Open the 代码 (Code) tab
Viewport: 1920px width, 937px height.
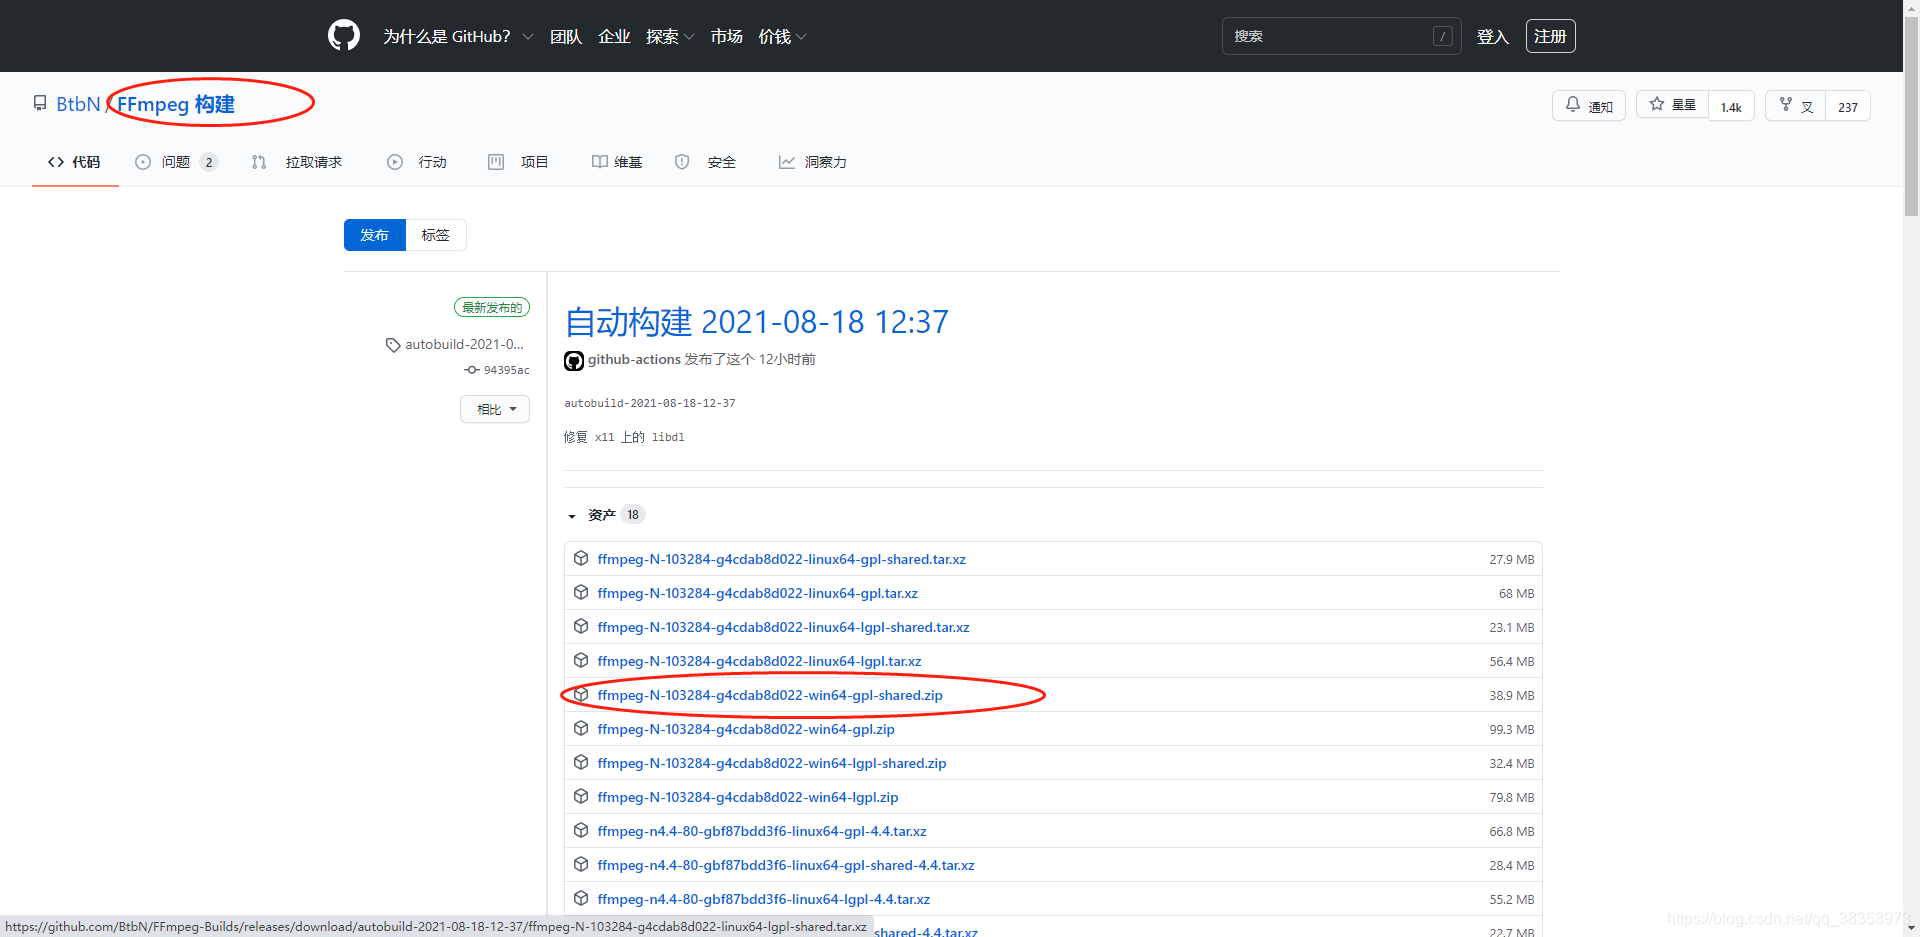(x=75, y=162)
